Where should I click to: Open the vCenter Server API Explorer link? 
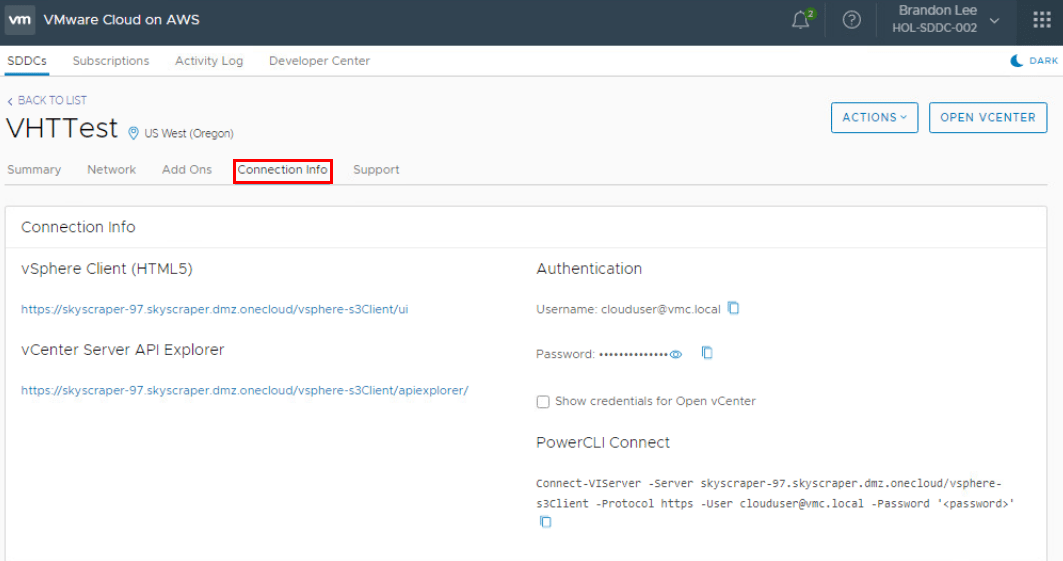(244, 391)
